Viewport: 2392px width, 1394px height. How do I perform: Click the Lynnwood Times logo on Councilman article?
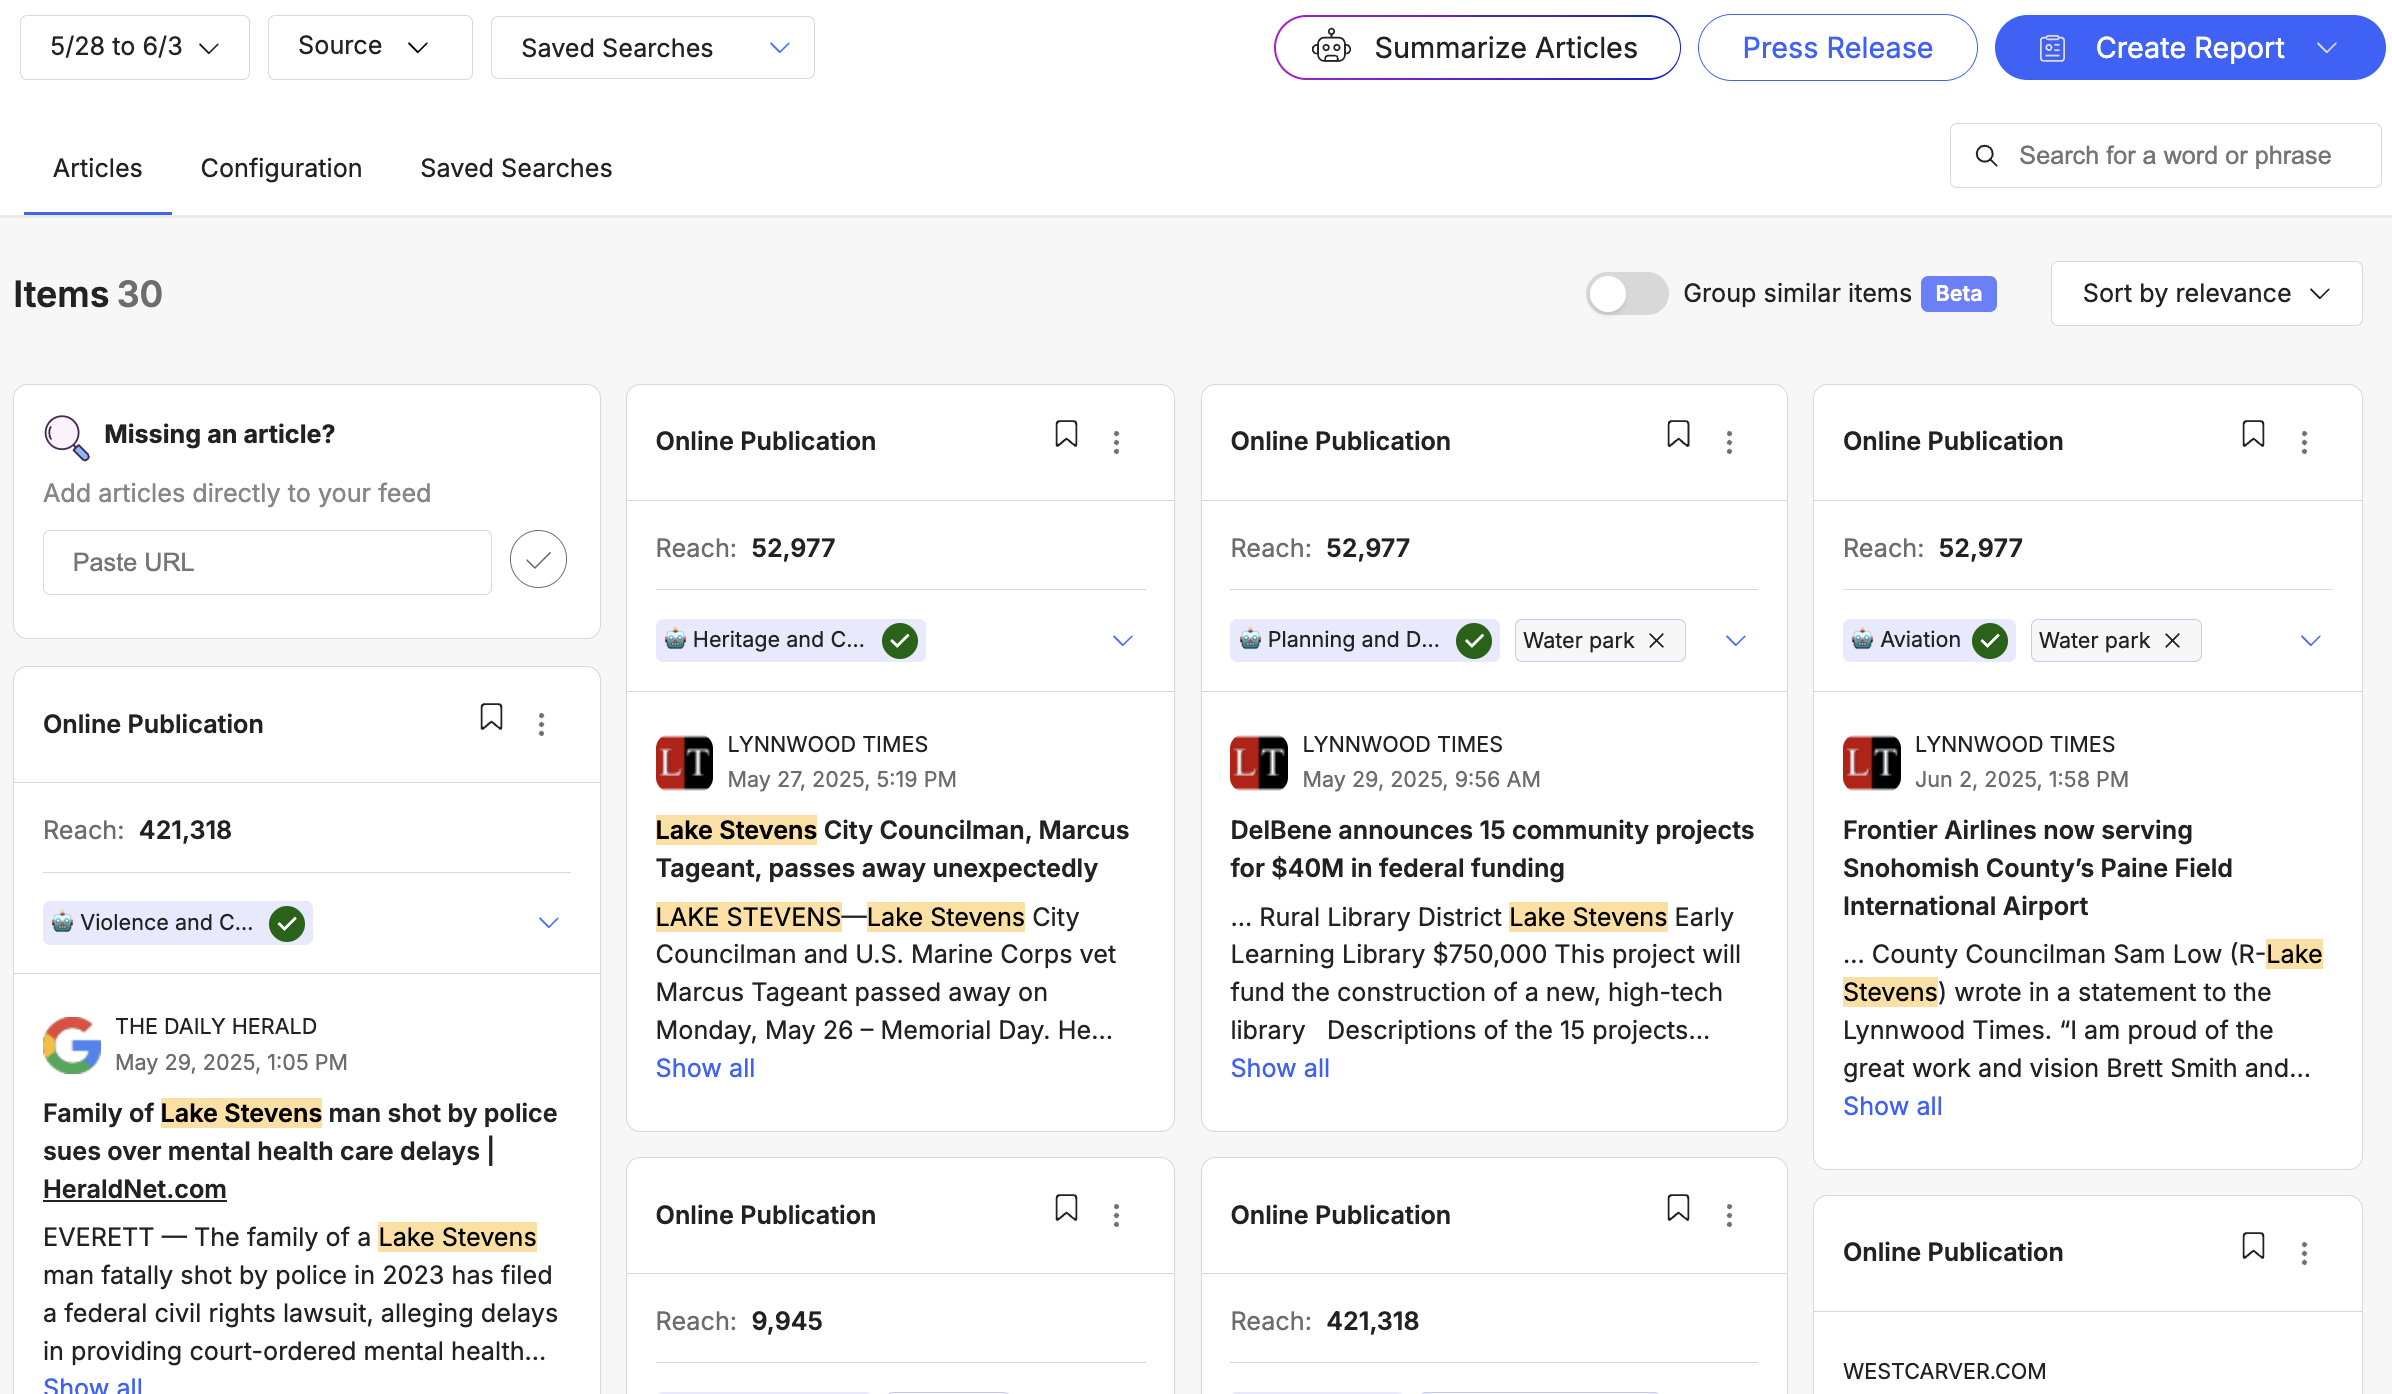coord(684,762)
